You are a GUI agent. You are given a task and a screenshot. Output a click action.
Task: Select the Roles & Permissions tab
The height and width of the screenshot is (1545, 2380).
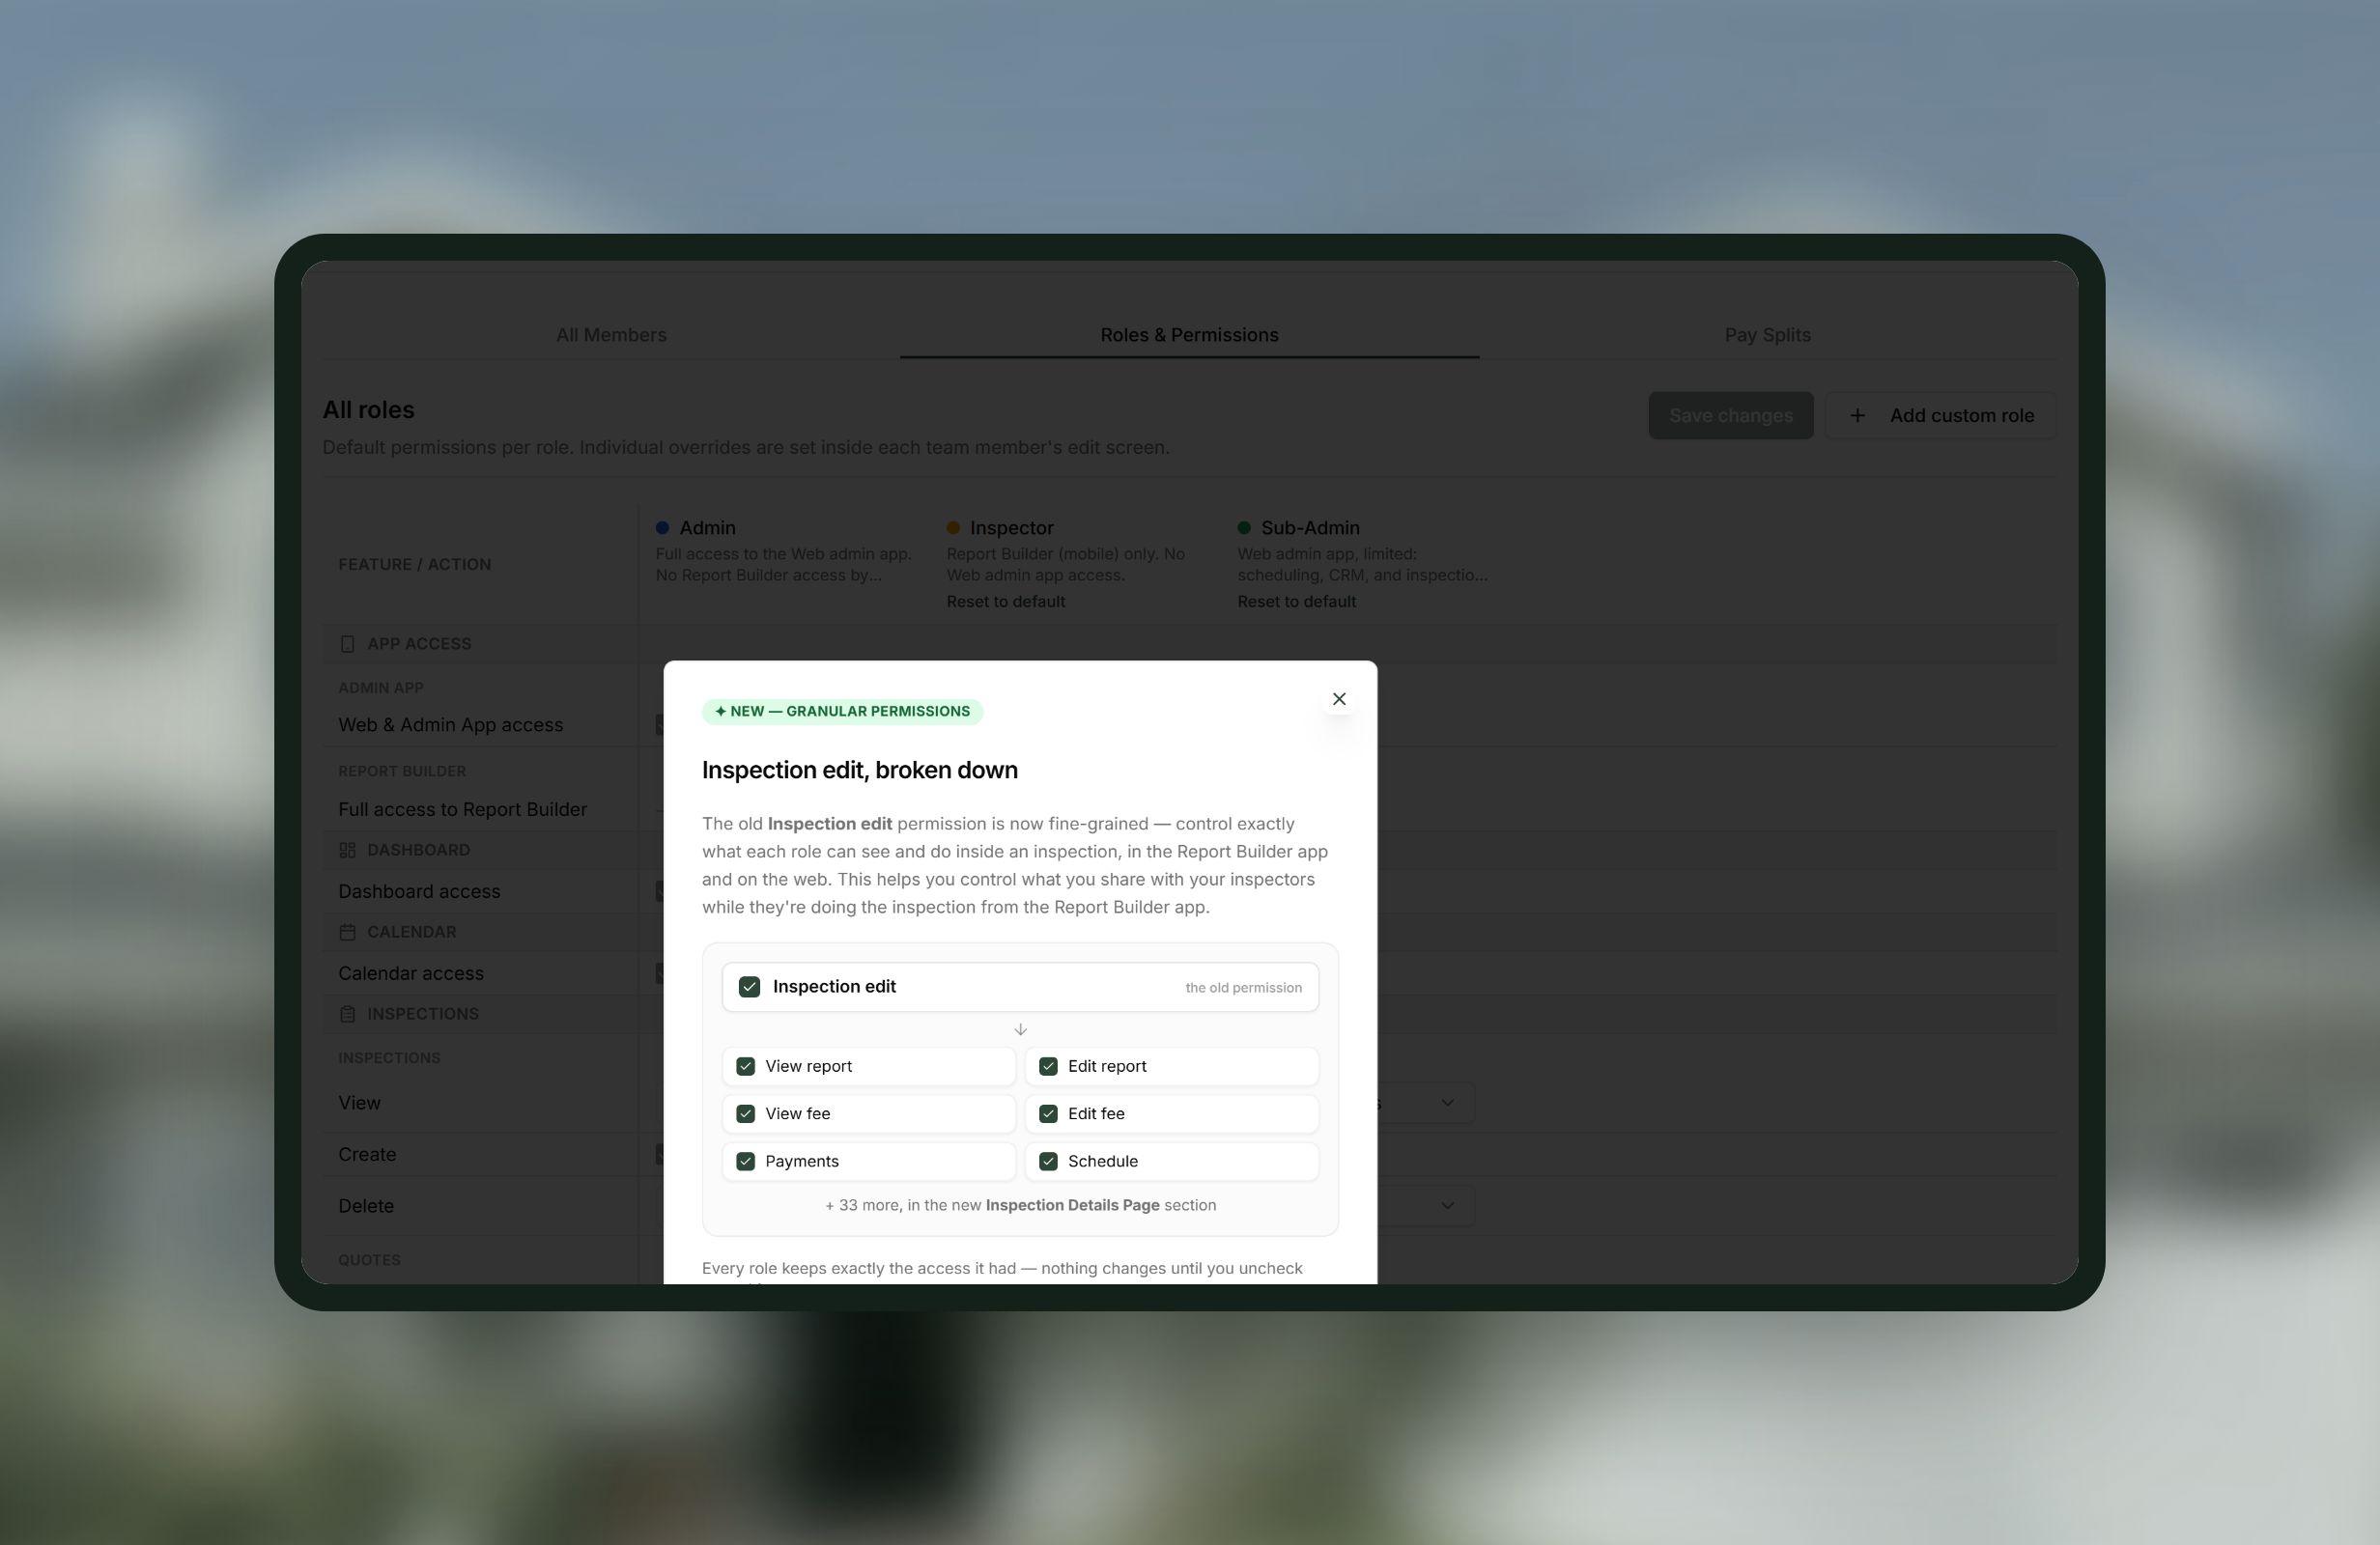click(x=1189, y=335)
